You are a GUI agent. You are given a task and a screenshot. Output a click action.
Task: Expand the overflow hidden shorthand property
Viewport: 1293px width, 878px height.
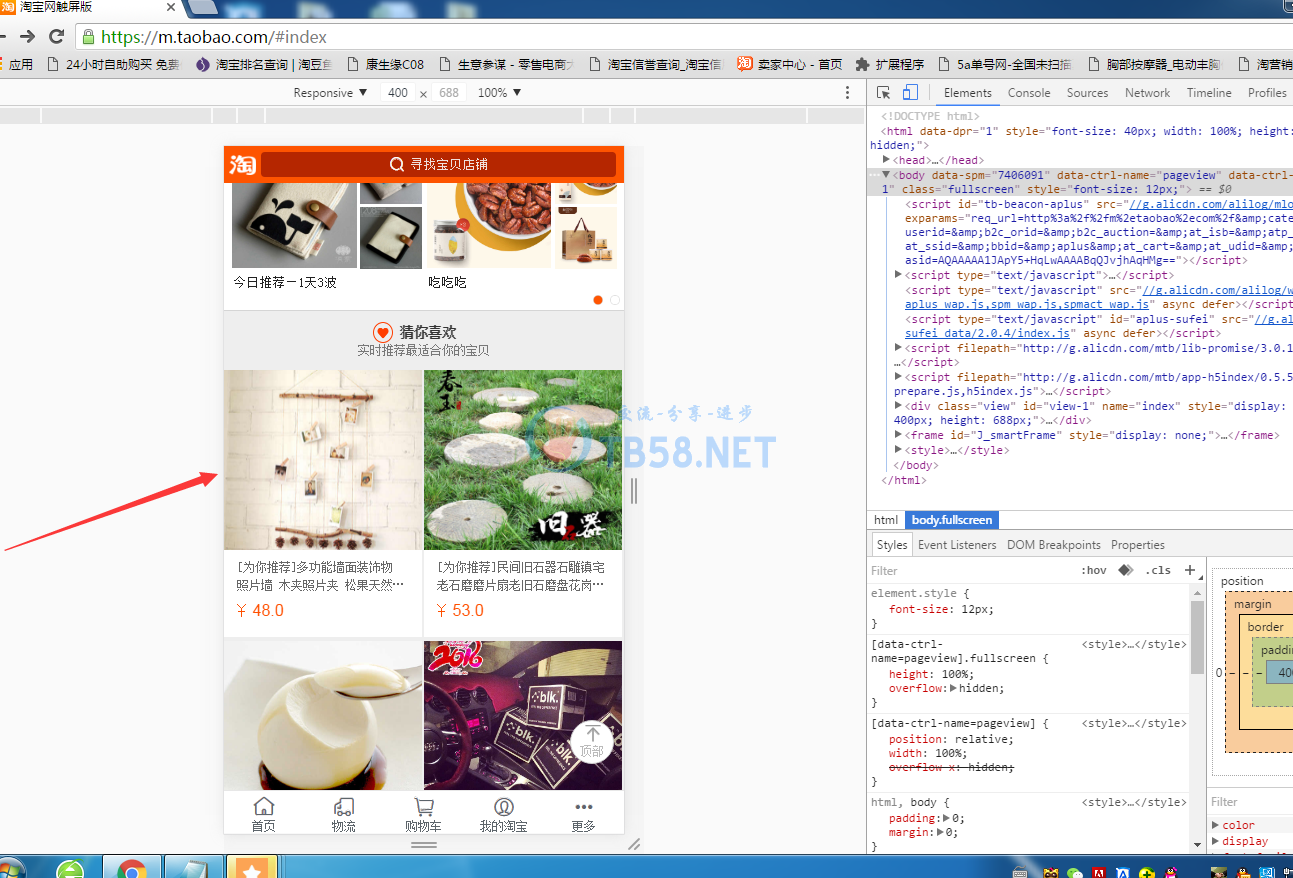[954, 688]
